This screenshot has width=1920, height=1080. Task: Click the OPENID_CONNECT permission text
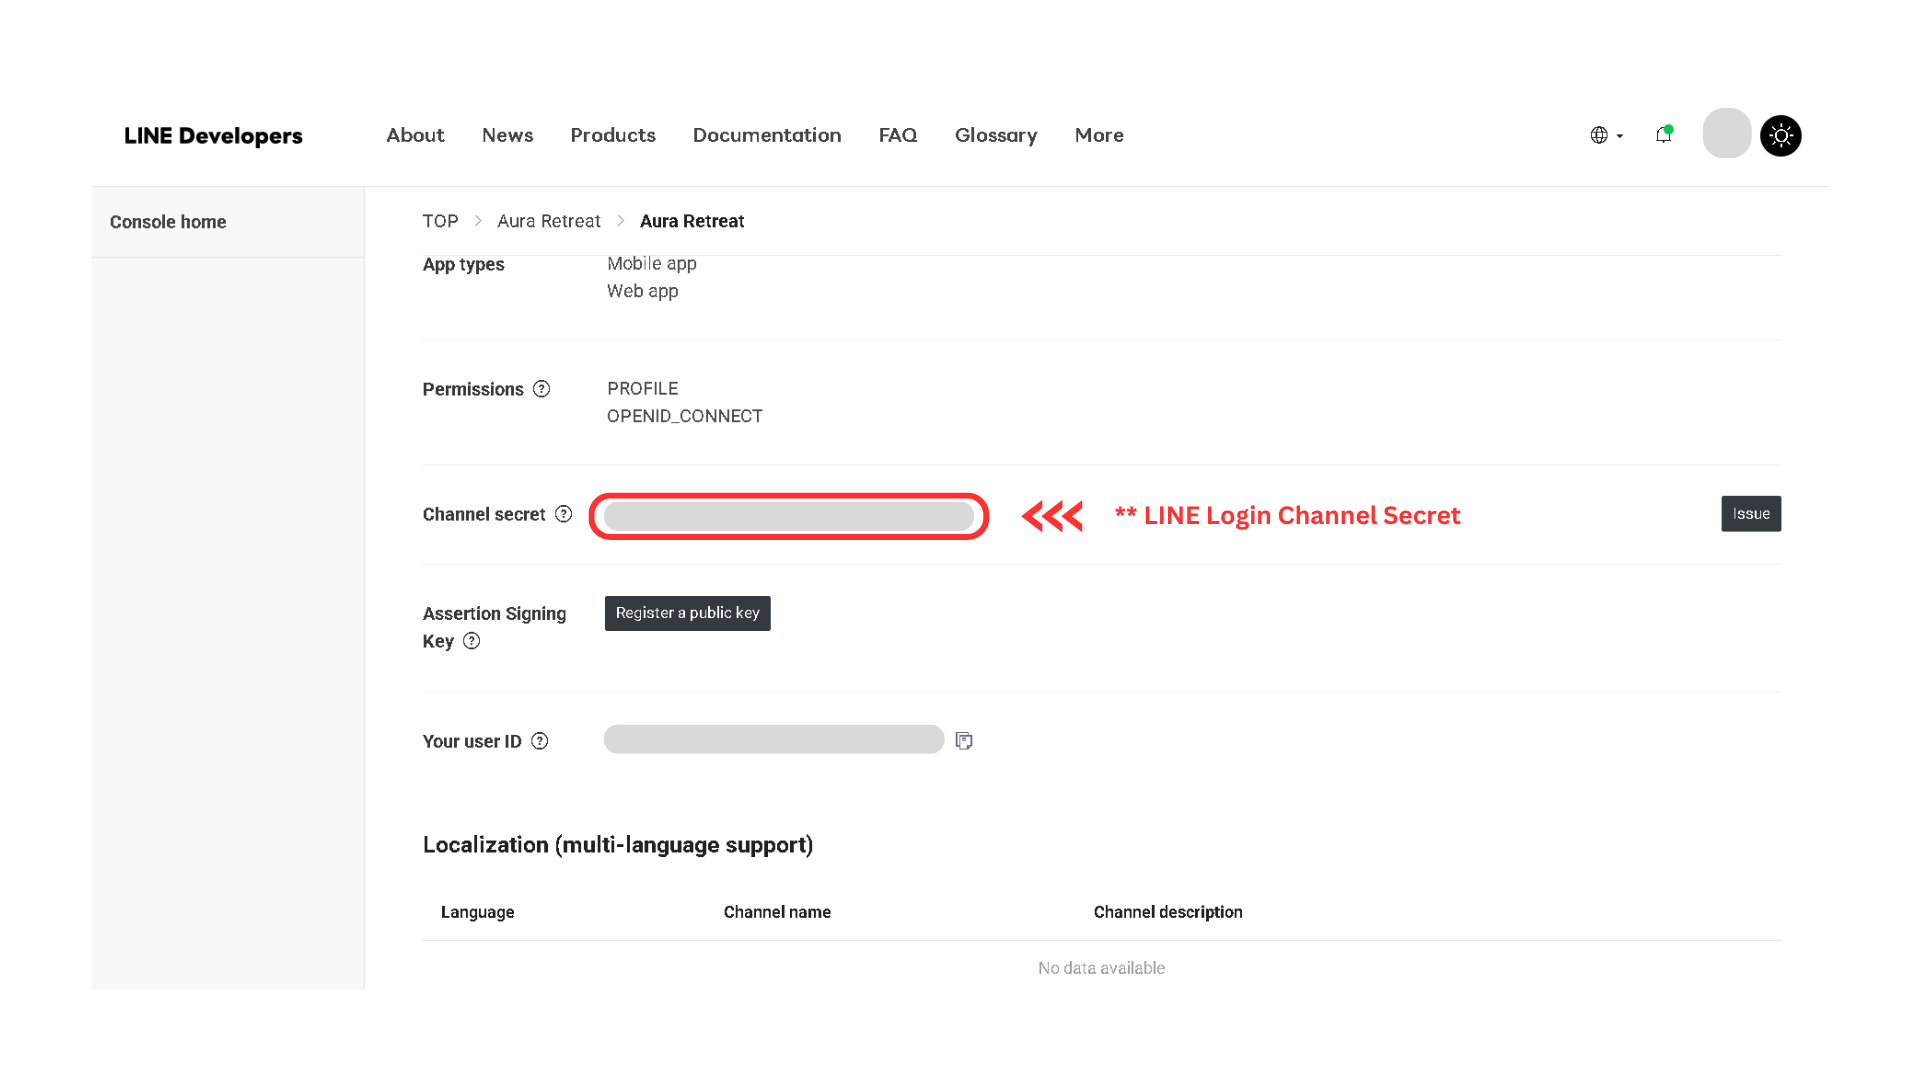685,416
